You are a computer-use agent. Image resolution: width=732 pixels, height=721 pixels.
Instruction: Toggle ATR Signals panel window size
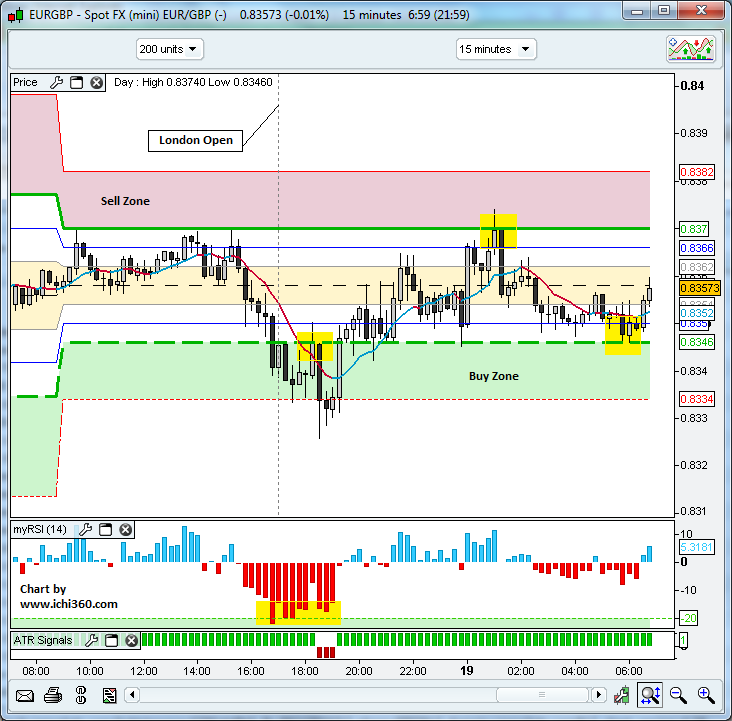click(111, 640)
